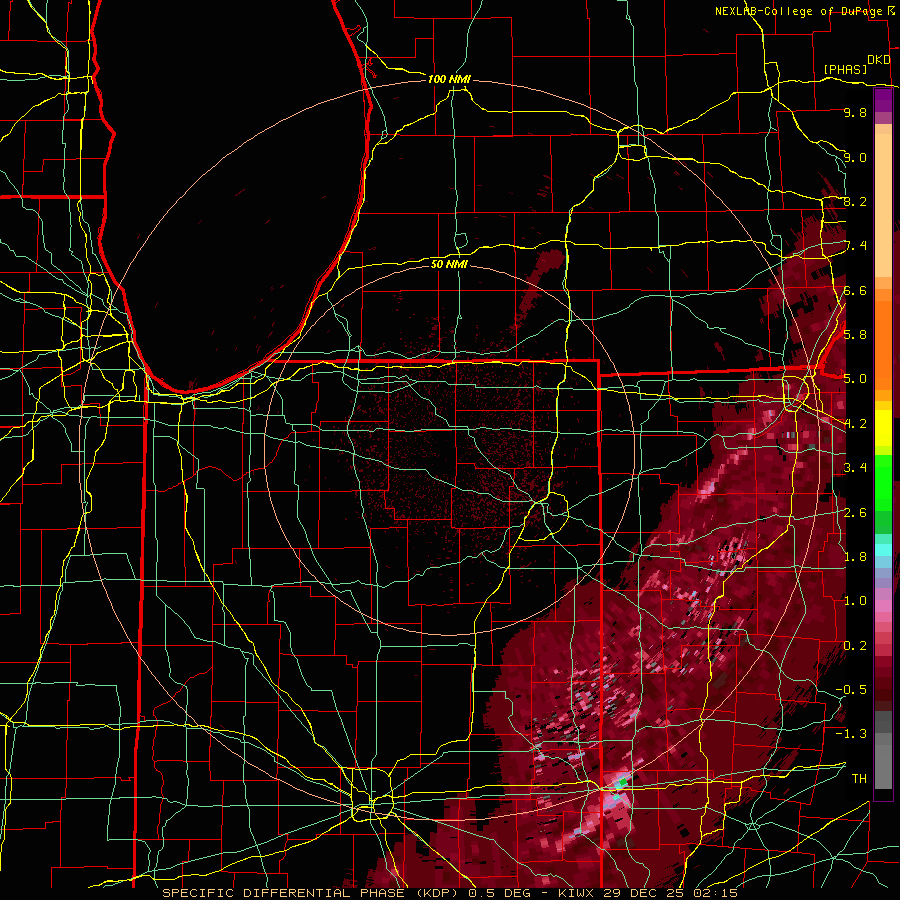The image size is (900, 900).
Task: Click the -1.3 legend value
Action: click(851, 734)
